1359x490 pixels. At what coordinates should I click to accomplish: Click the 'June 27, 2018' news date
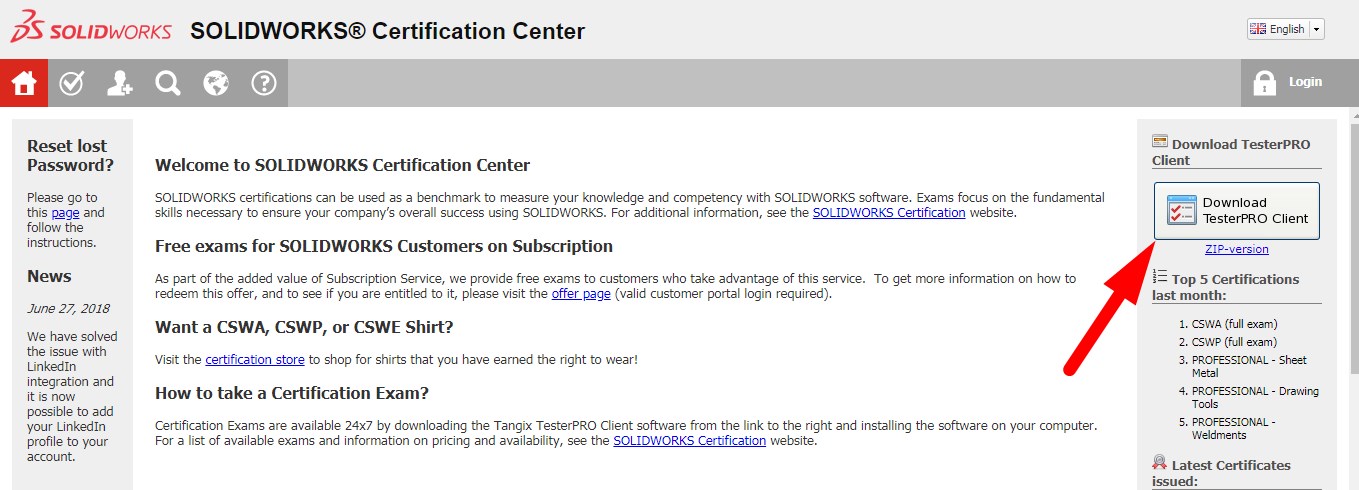[x=68, y=309]
